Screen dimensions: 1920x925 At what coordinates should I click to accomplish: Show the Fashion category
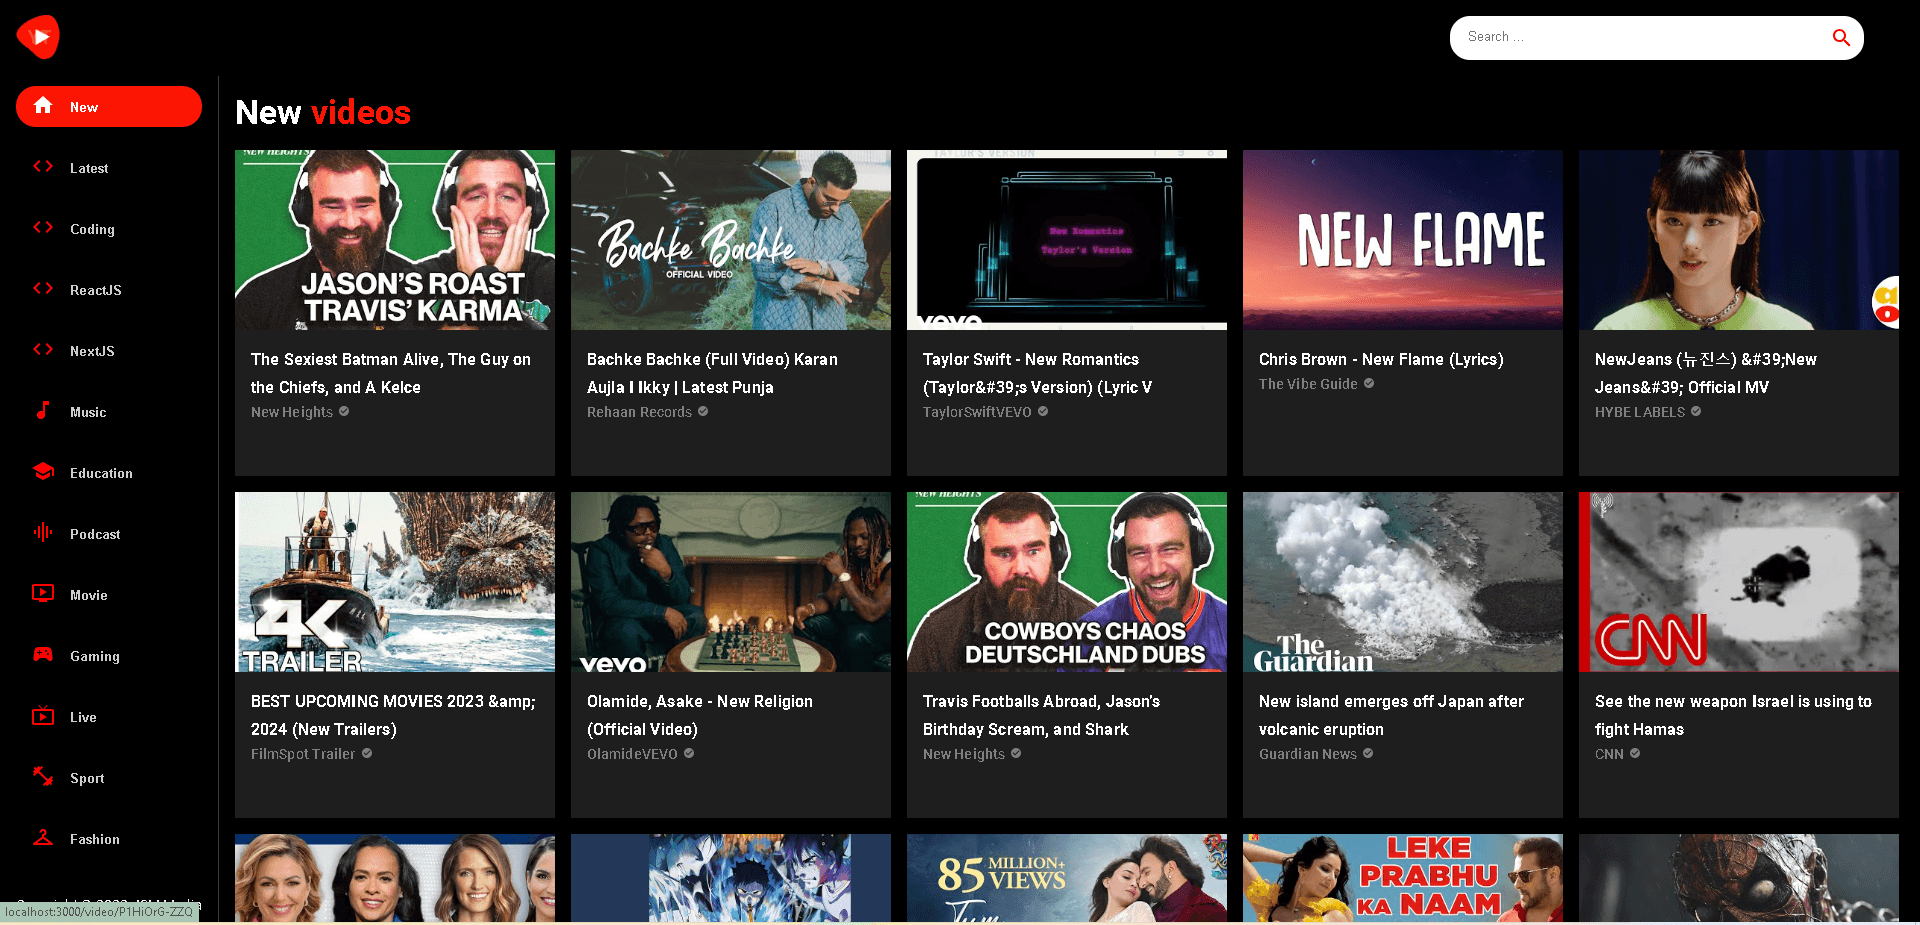tap(109, 839)
